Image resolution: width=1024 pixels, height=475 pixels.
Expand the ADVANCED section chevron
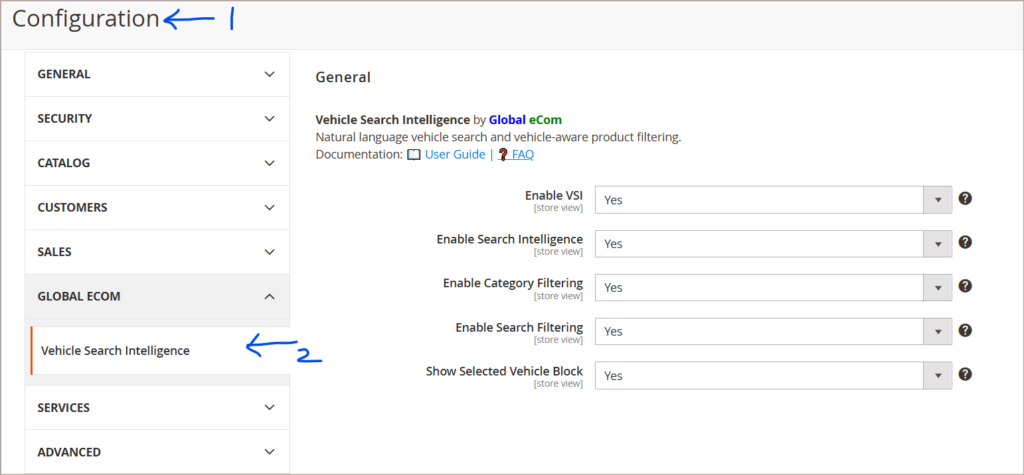[270, 451]
